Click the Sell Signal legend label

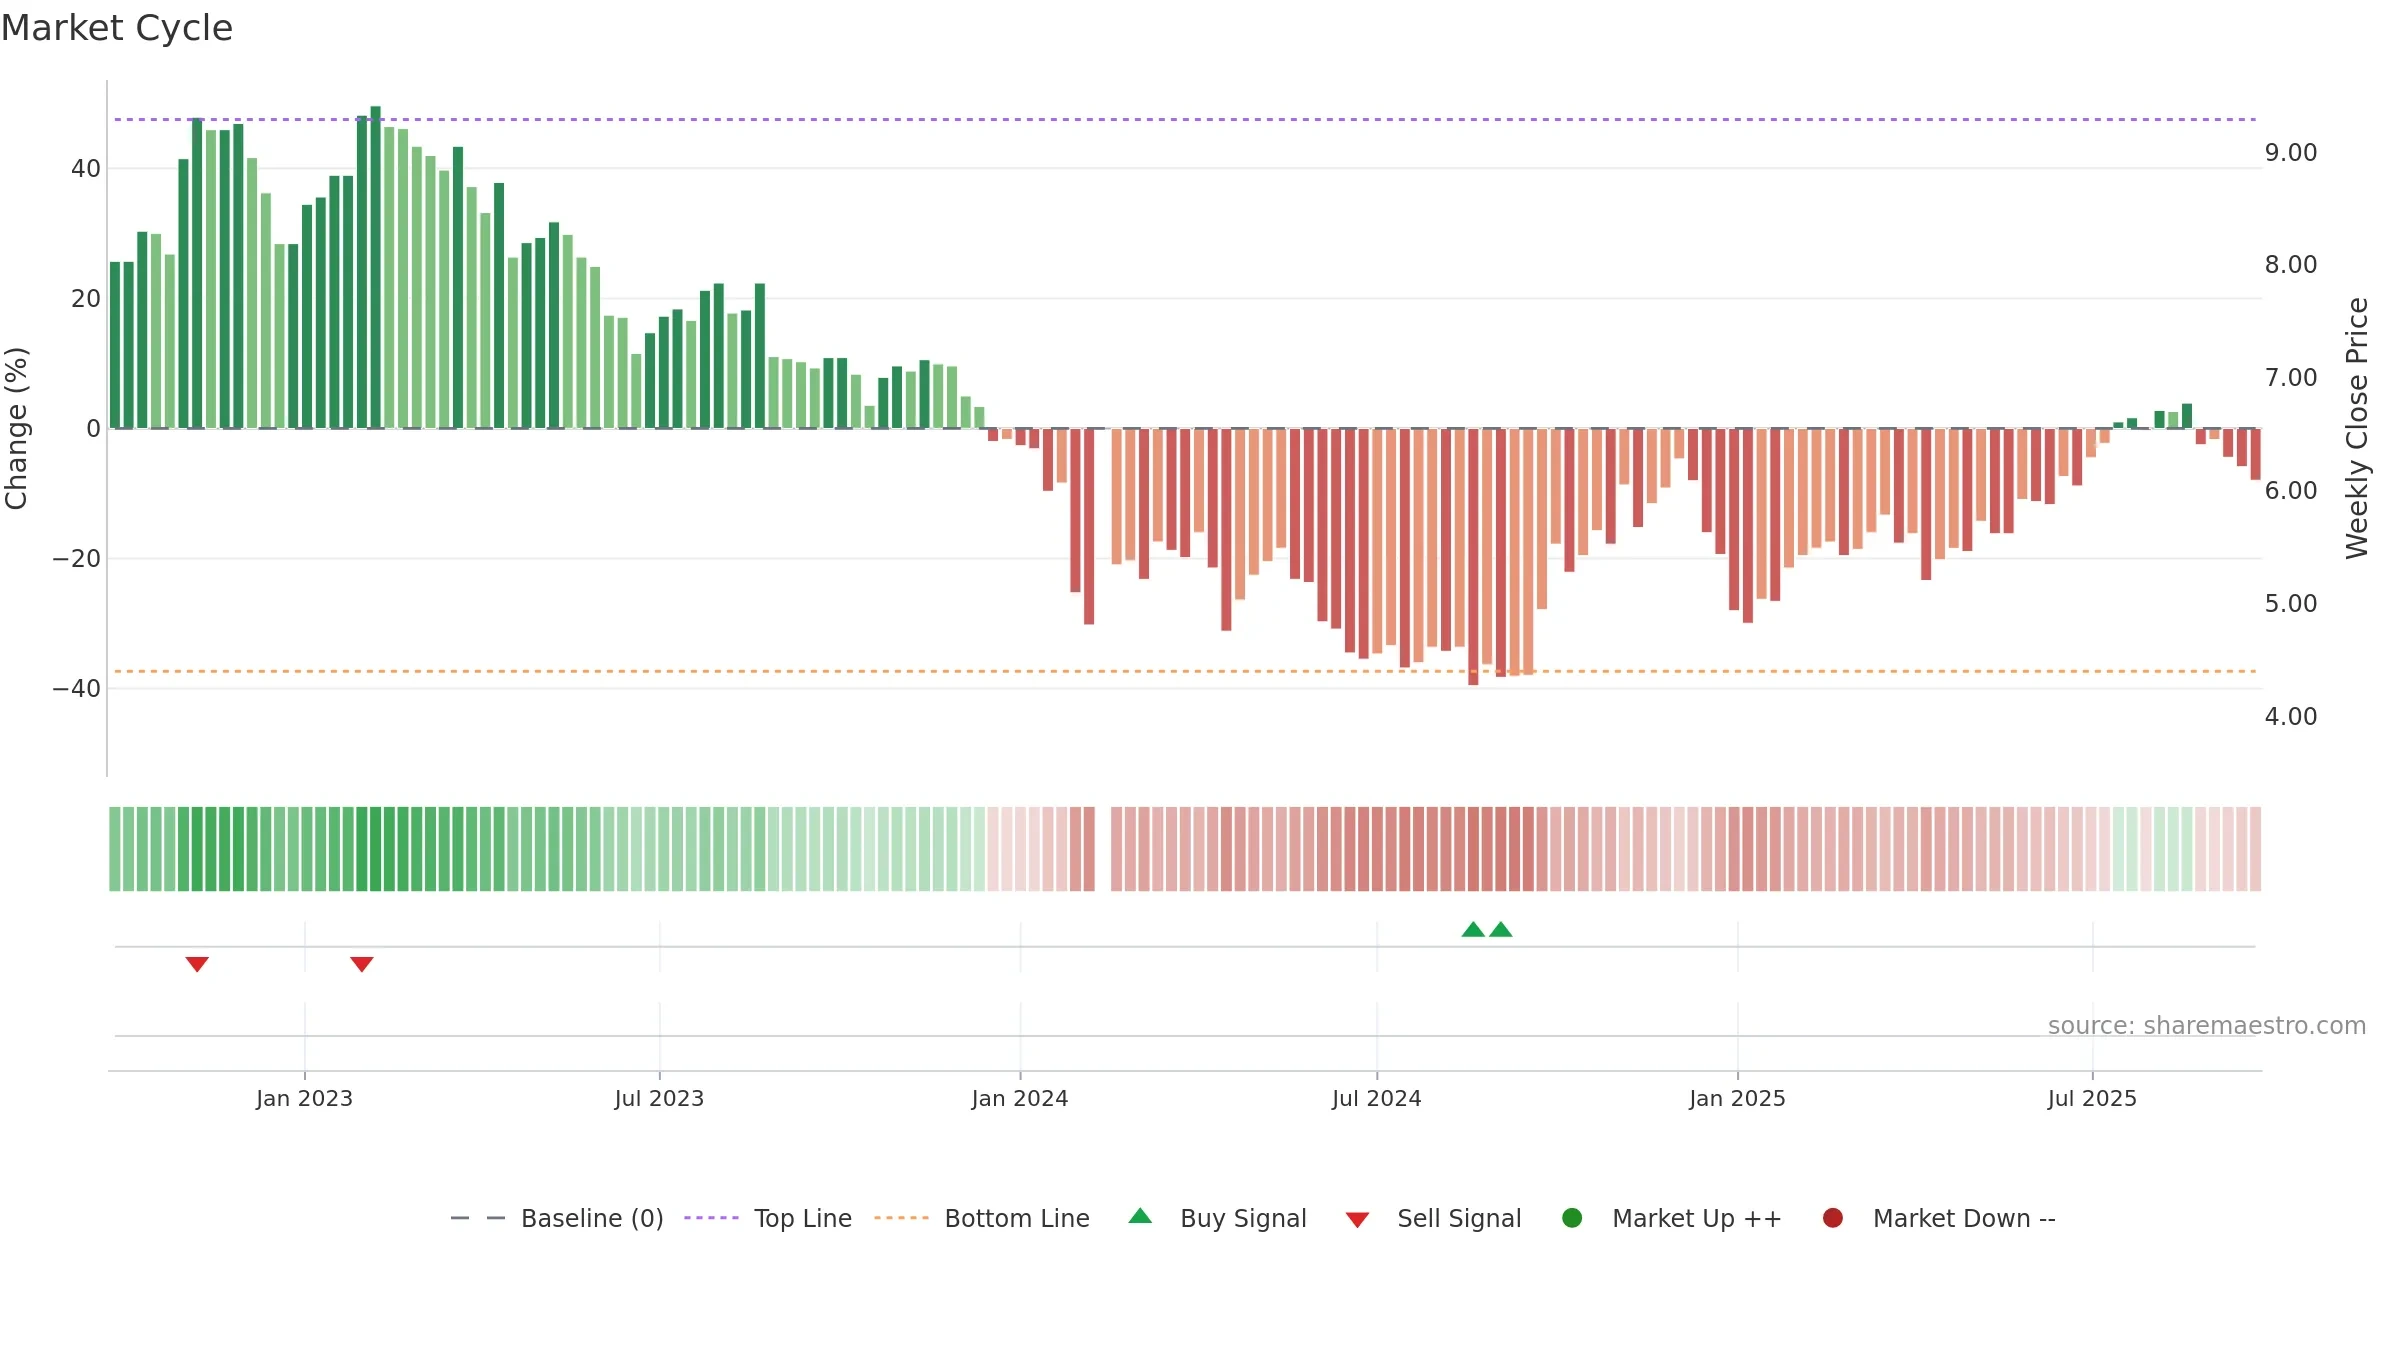1459,1218
